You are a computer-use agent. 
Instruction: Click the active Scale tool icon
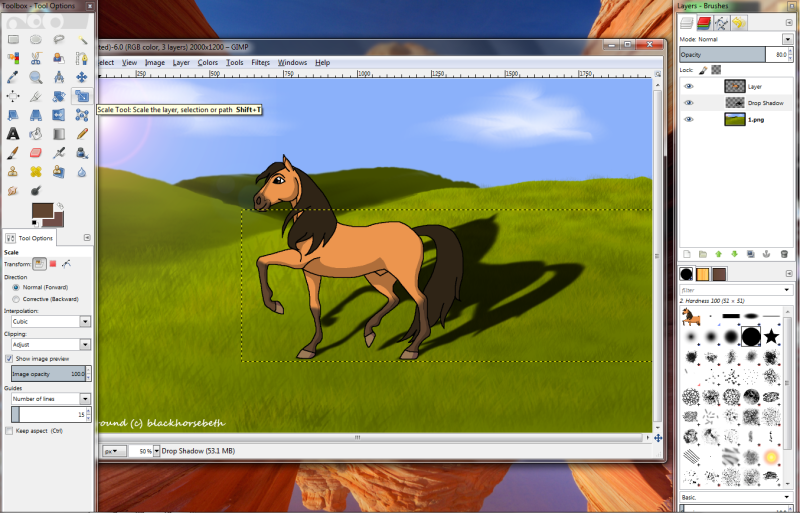tap(82, 96)
